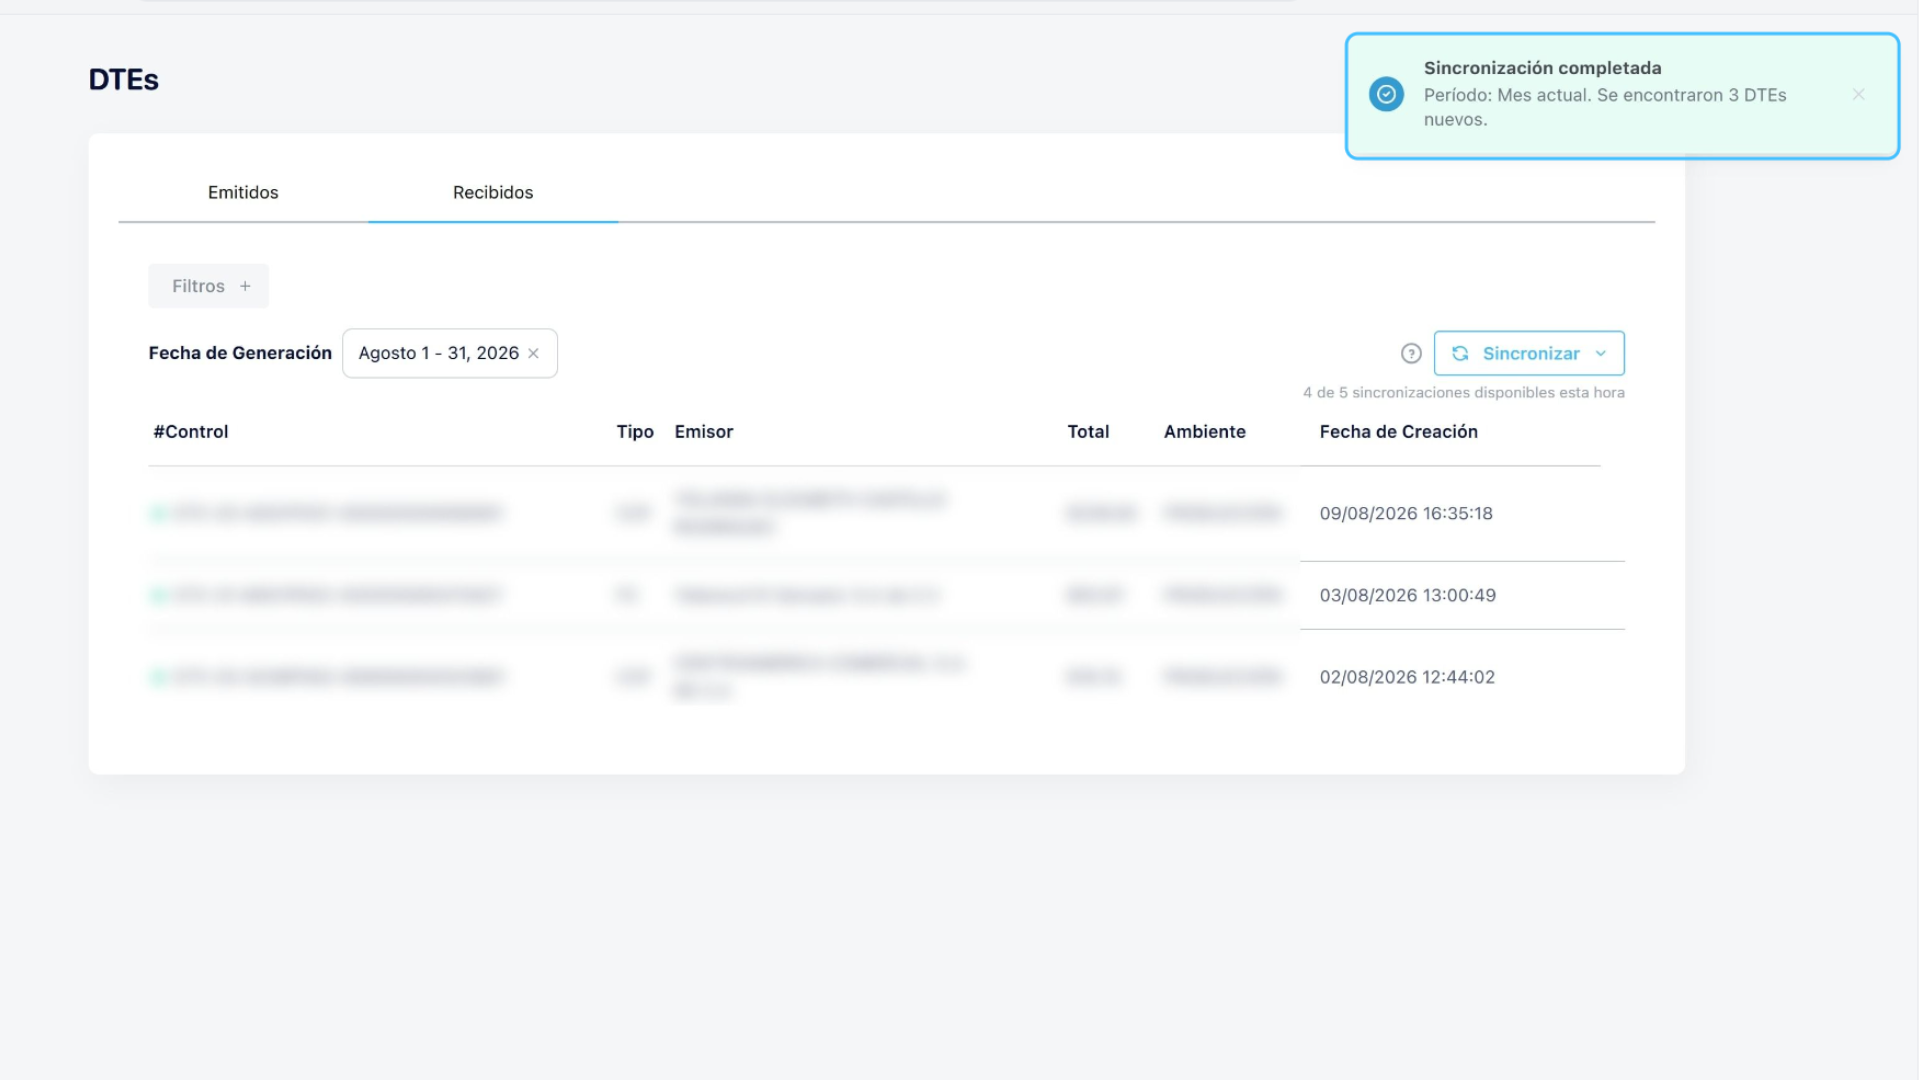
Task: Click the Fecha de Creación column header
Action: (1399, 431)
